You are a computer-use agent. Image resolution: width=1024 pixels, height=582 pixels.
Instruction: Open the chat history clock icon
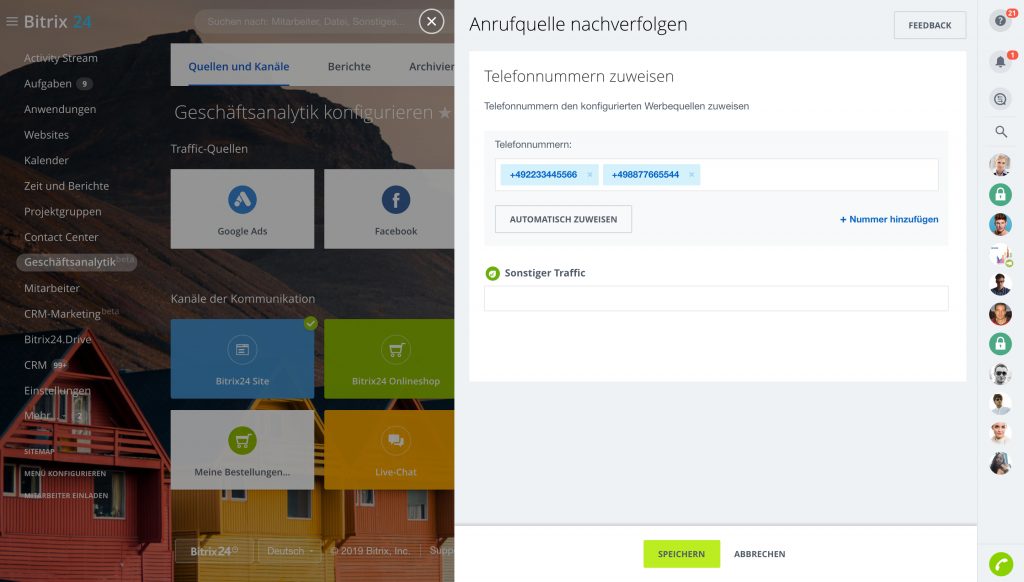[1000, 99]
